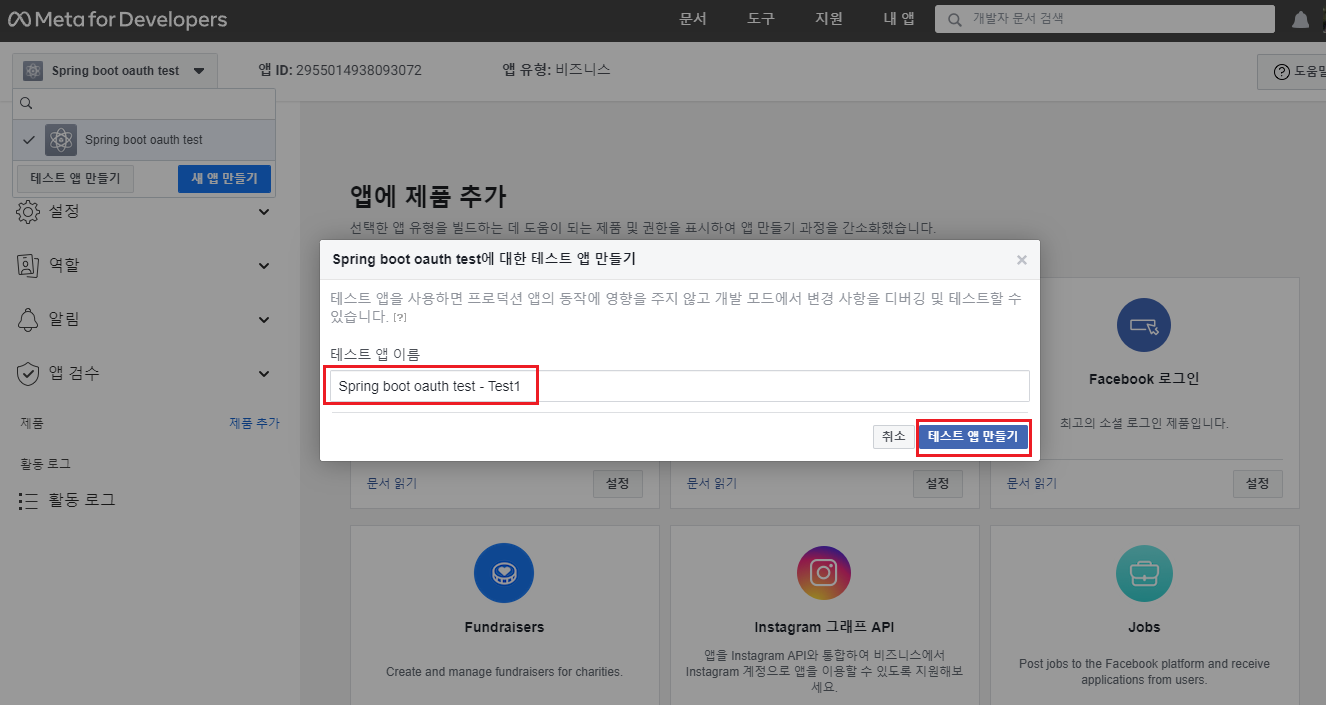1326x705 pixels.
Task: Click the 앱에 제품 추가 heading
Action: [x=428, y=196]
